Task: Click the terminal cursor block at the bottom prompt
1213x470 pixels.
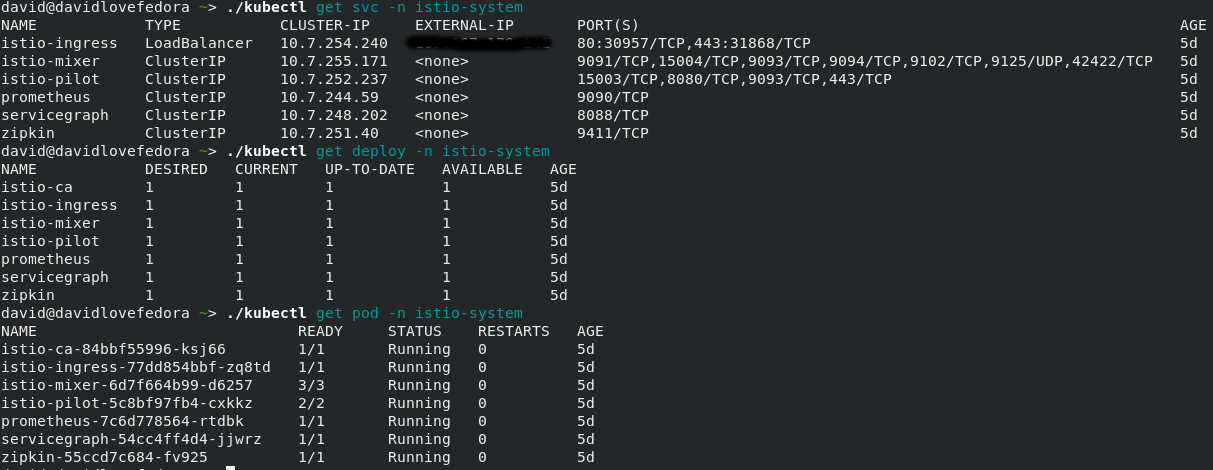Action: tap(230, 468)
